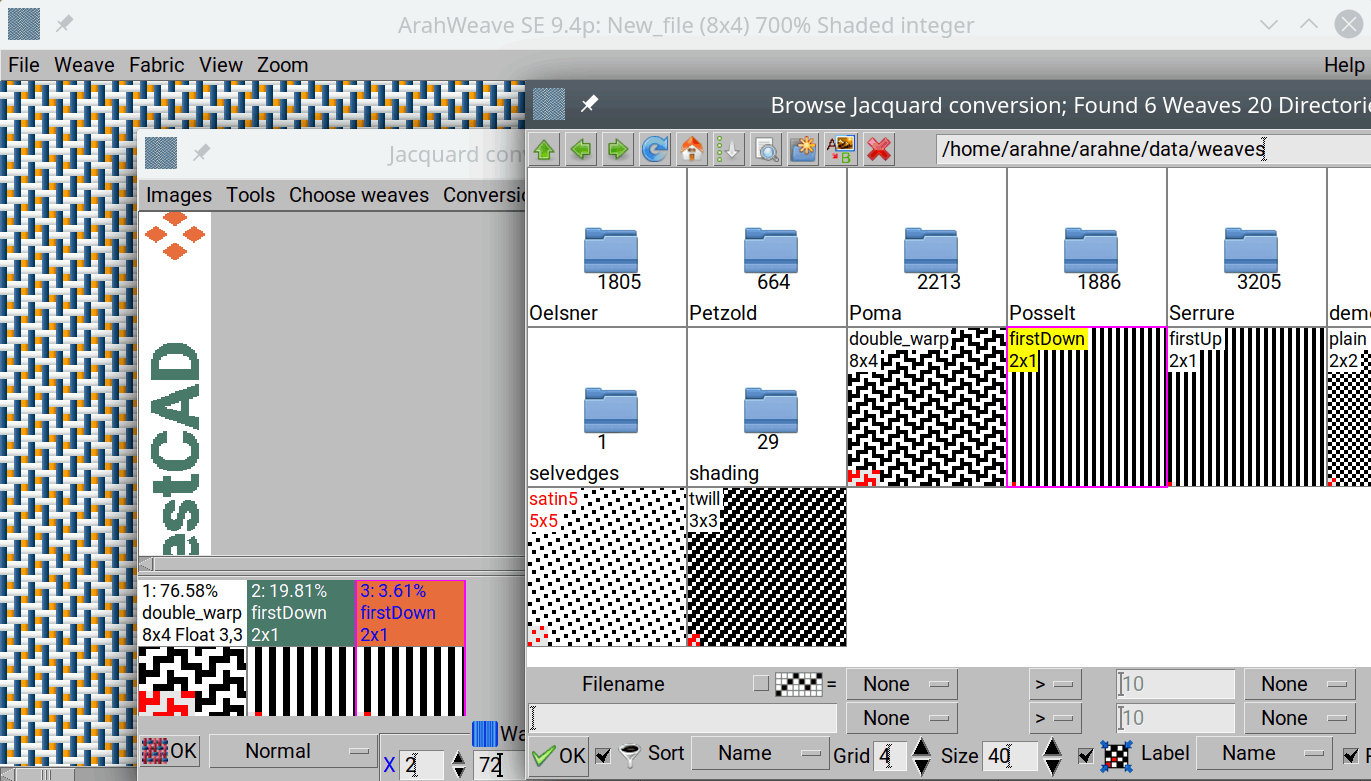Go to home directory icon
The image size is (1371, 781).
692,150
